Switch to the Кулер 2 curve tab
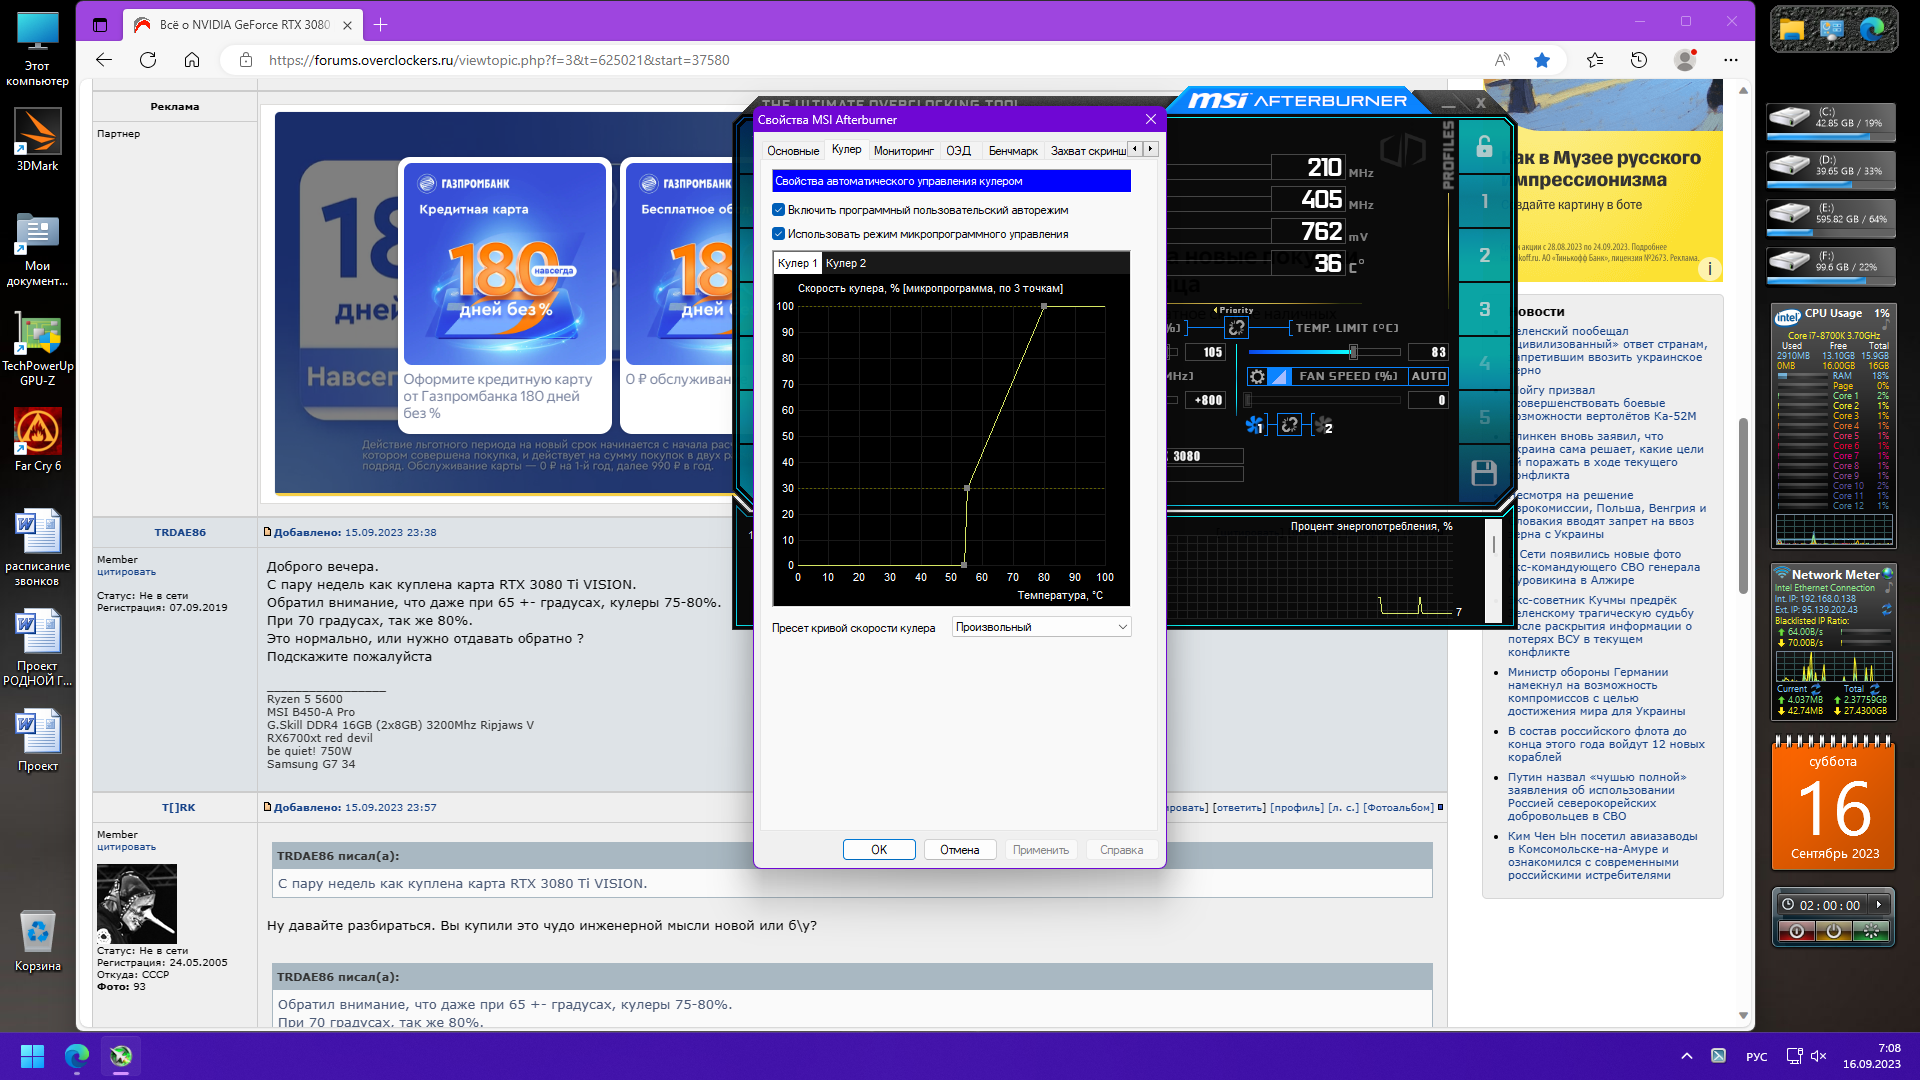 pos(846,263)
